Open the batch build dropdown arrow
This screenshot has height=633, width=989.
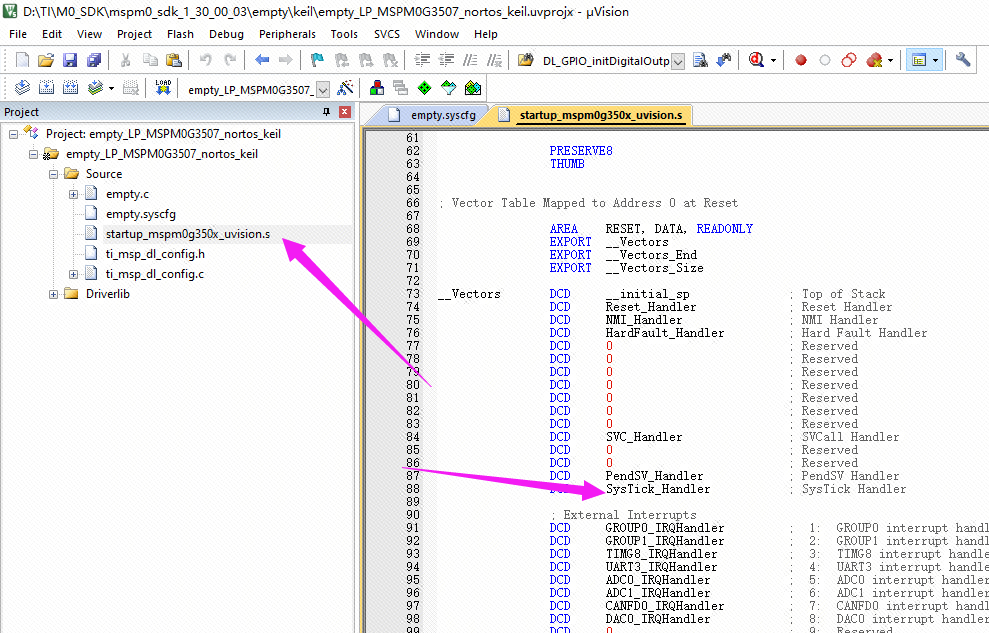point(112,88)
